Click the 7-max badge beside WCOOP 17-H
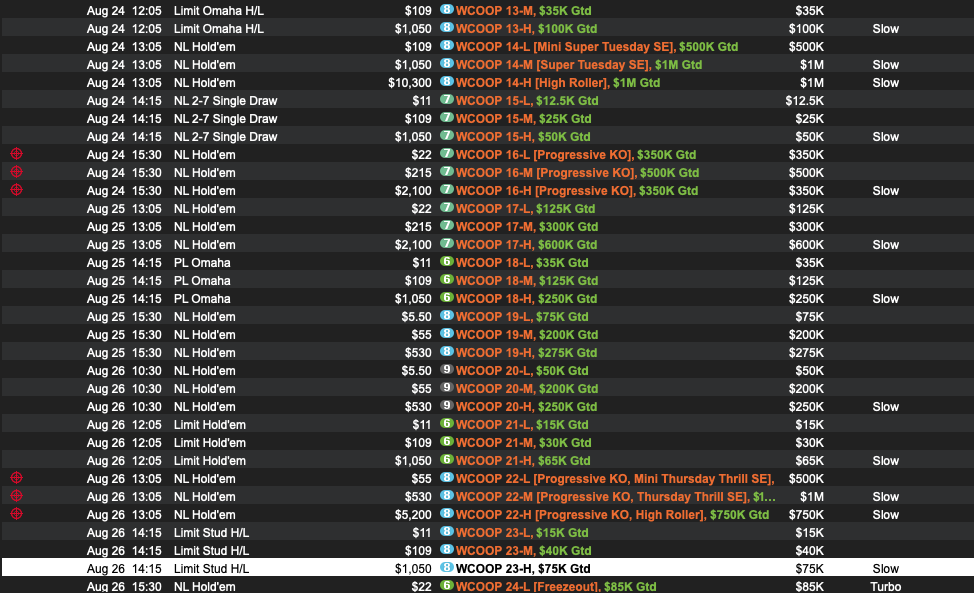 (447, 243)
